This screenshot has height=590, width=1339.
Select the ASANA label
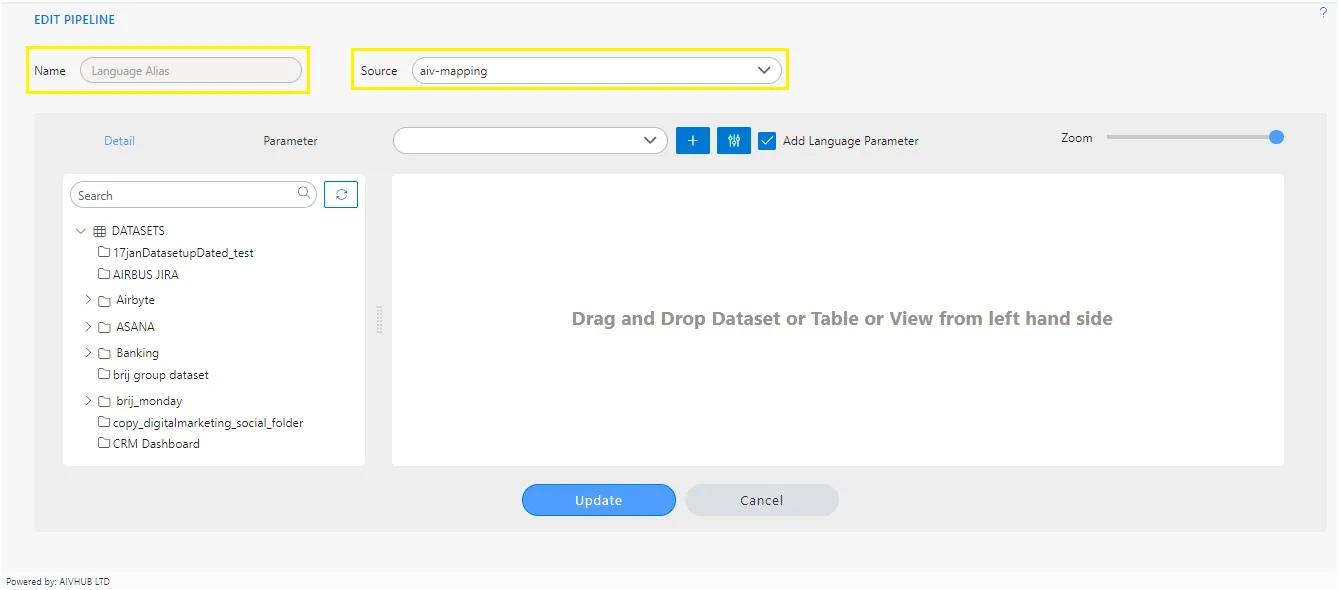point(135,327)
